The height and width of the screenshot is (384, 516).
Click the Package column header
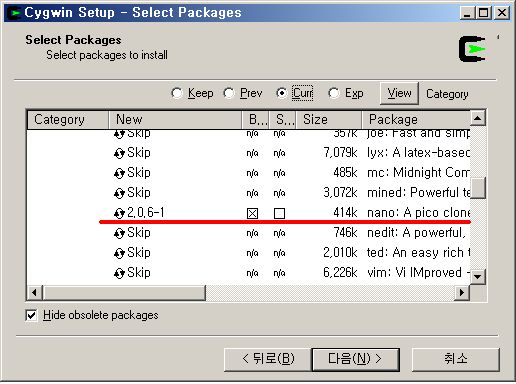[416, 120]
